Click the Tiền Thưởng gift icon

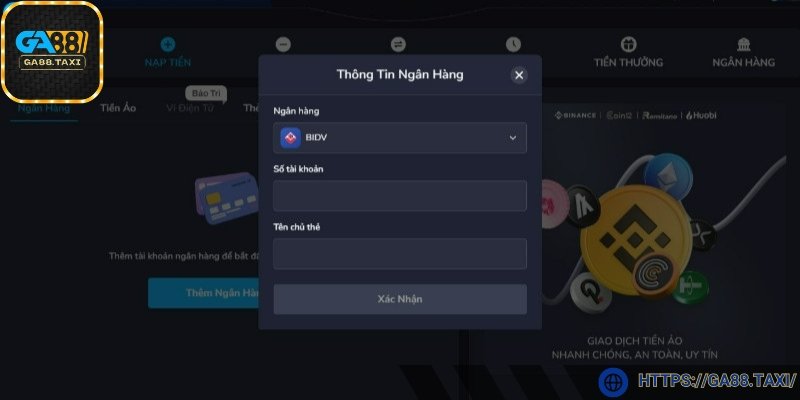point(629,44)
